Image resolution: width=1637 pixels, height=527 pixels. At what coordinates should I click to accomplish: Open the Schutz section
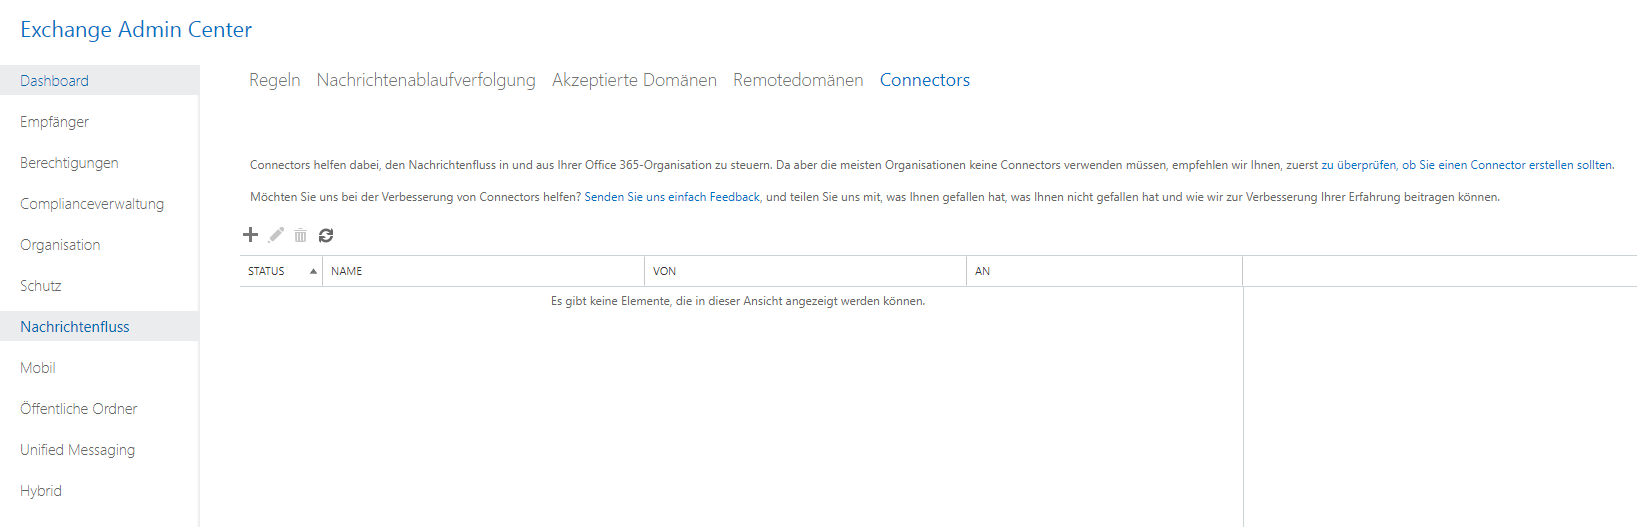point(41,286)
